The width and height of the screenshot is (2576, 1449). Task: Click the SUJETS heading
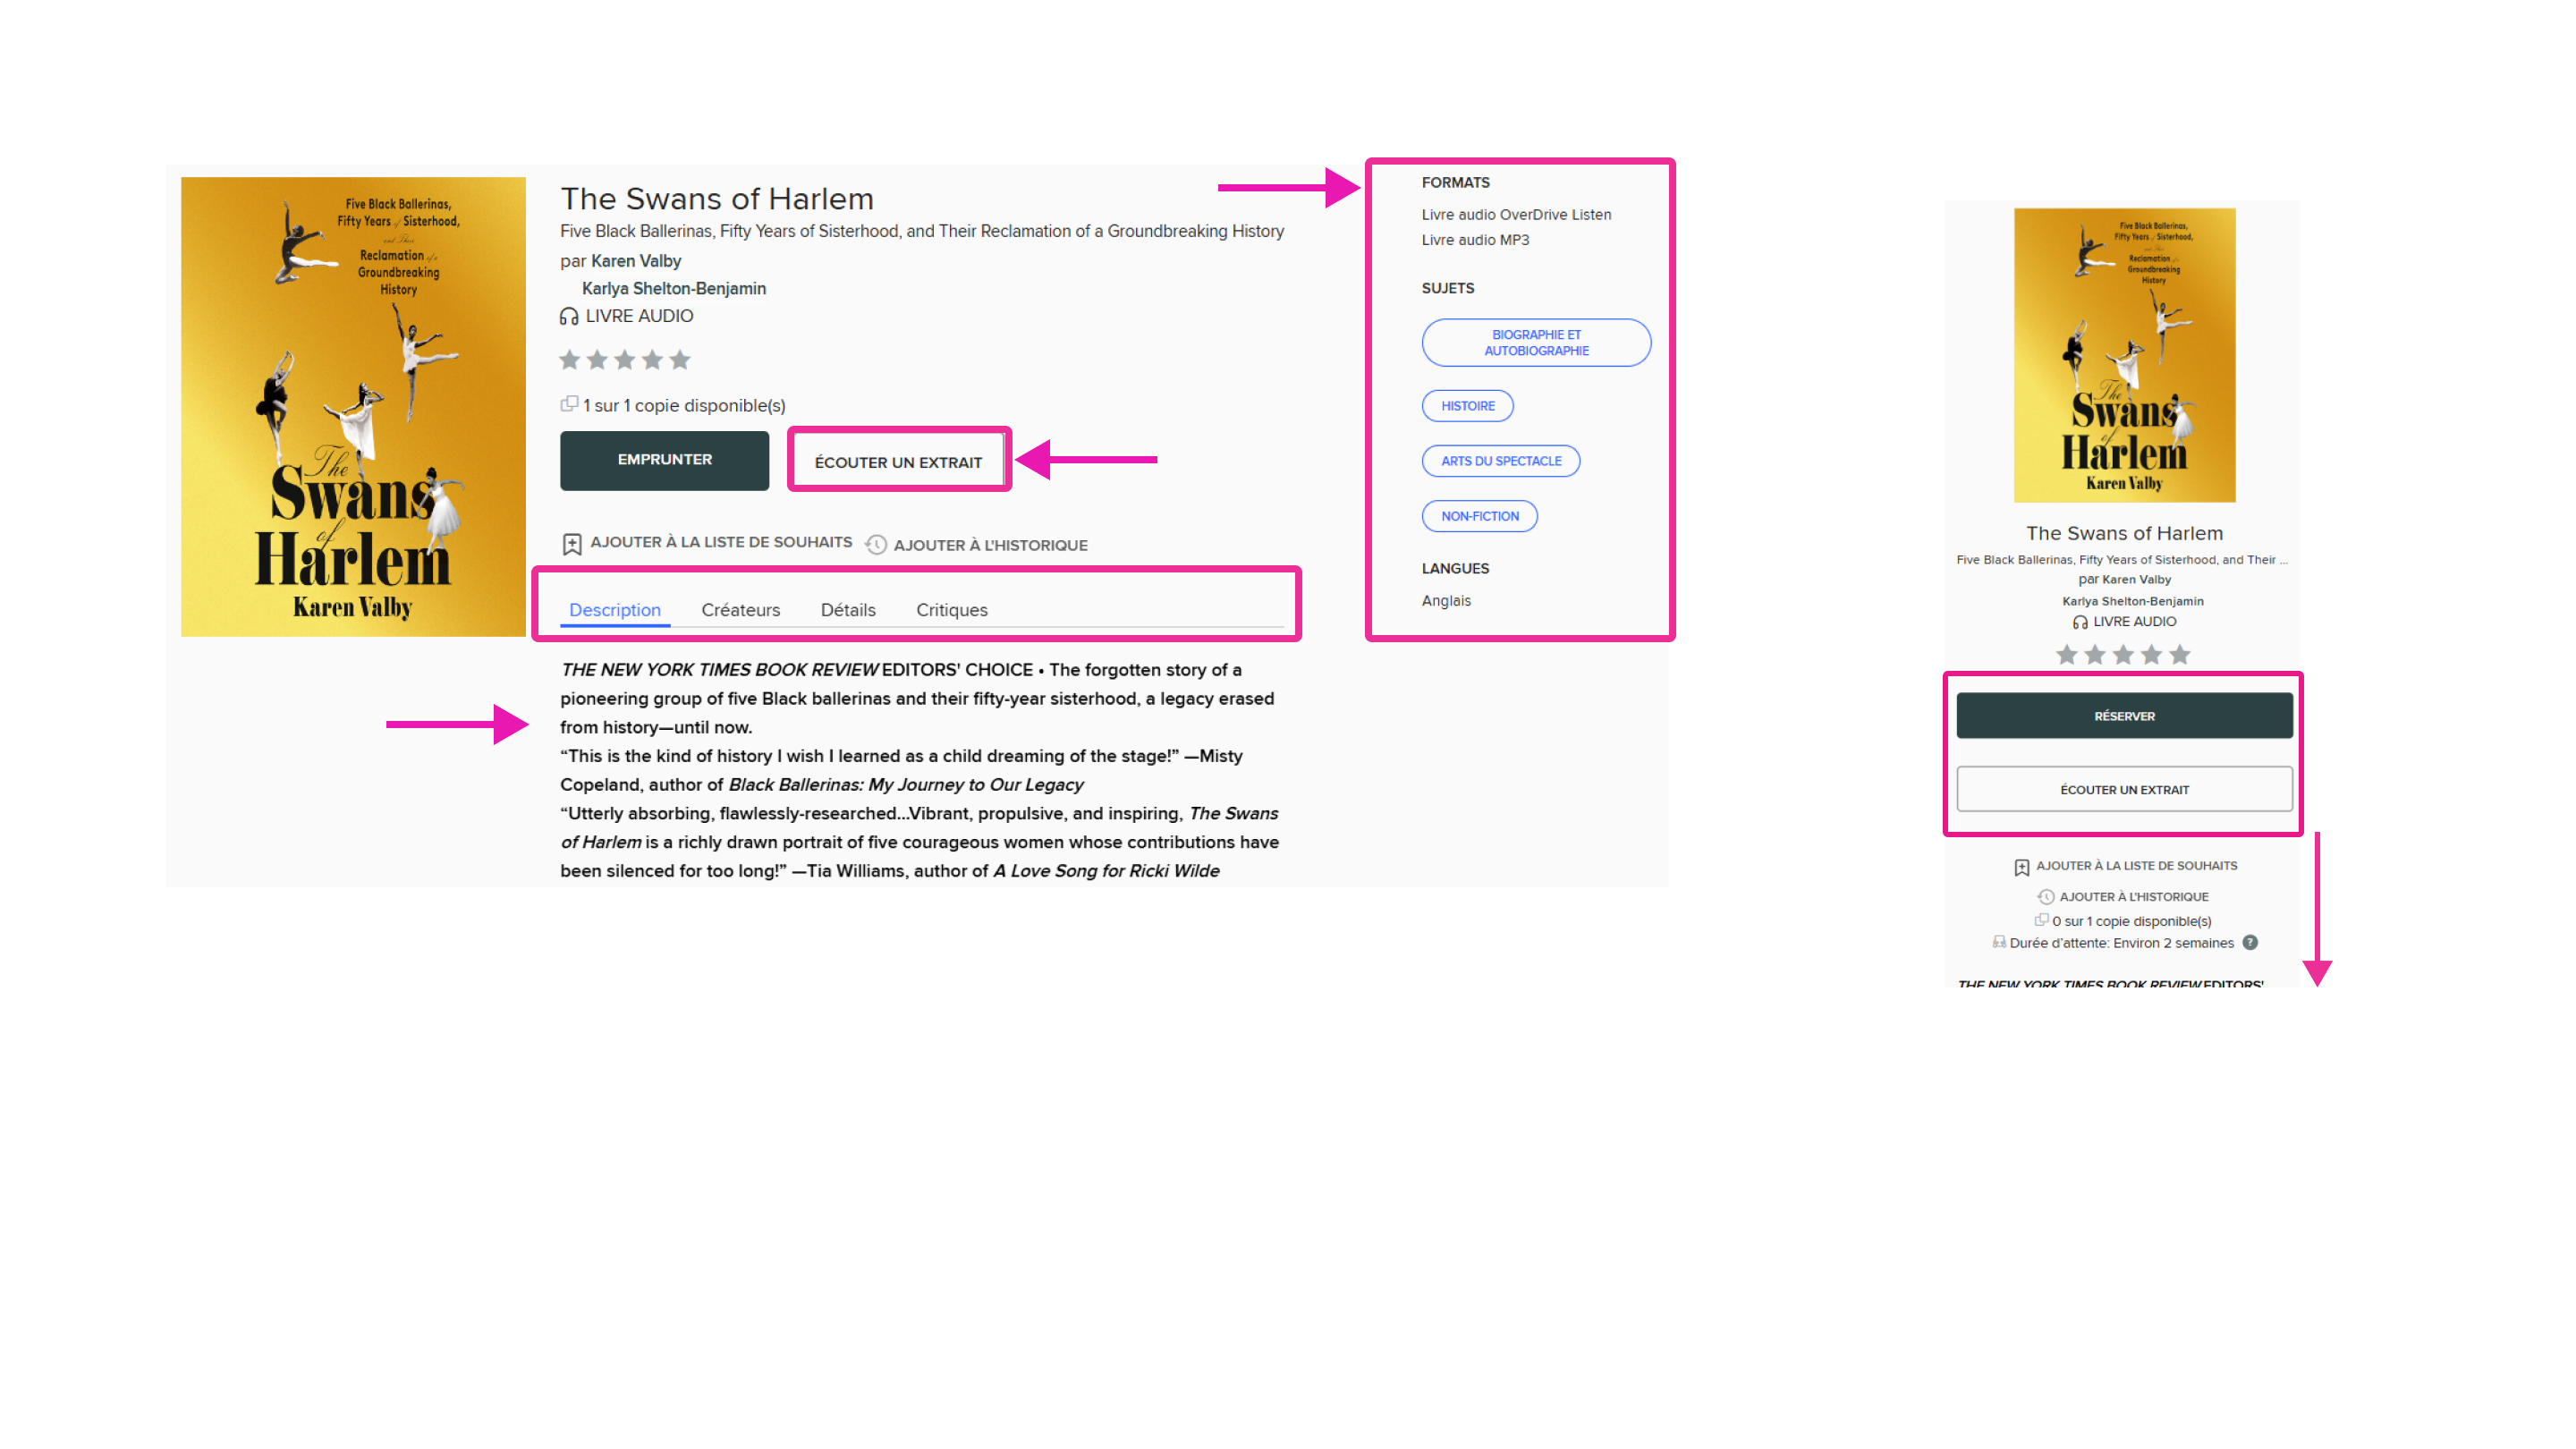[1447, 288]
